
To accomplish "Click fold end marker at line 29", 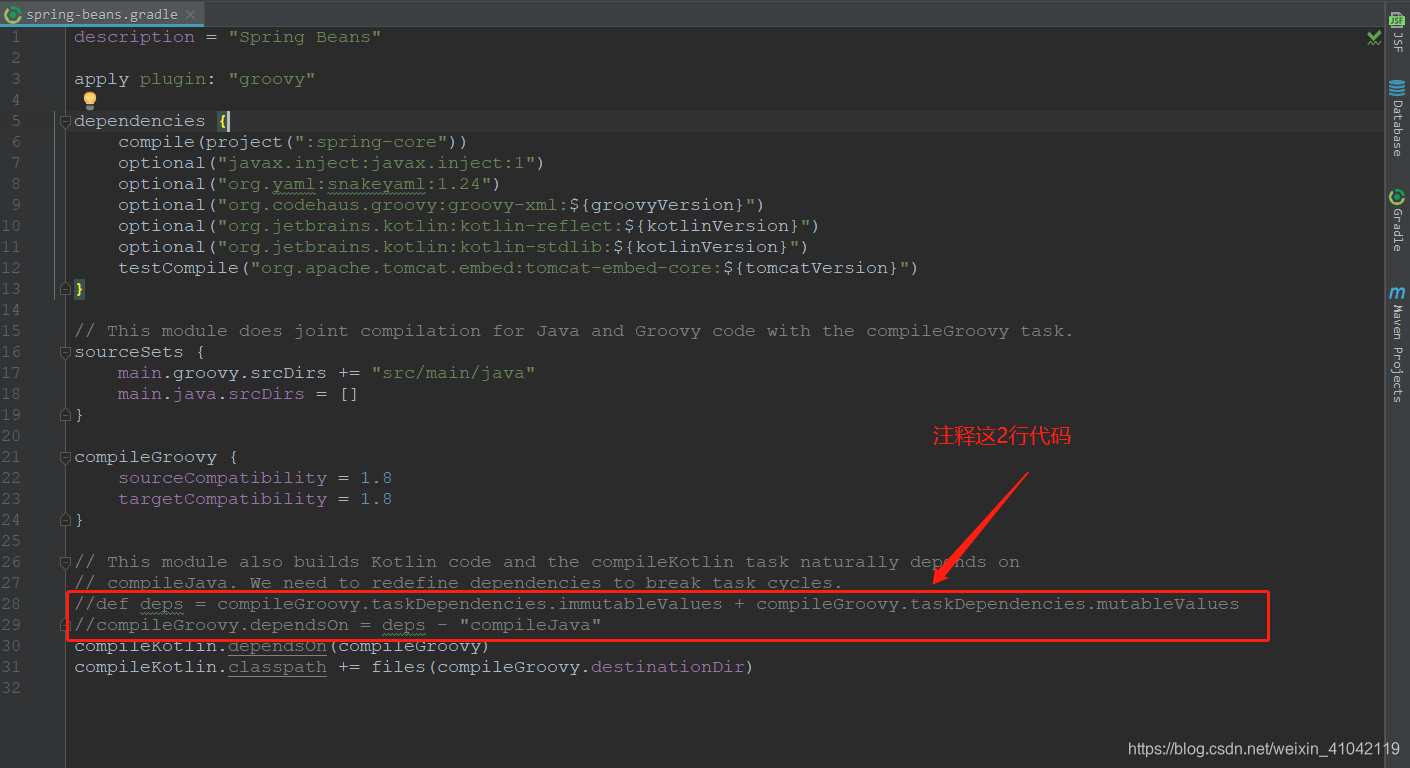I will pos(65,625).
